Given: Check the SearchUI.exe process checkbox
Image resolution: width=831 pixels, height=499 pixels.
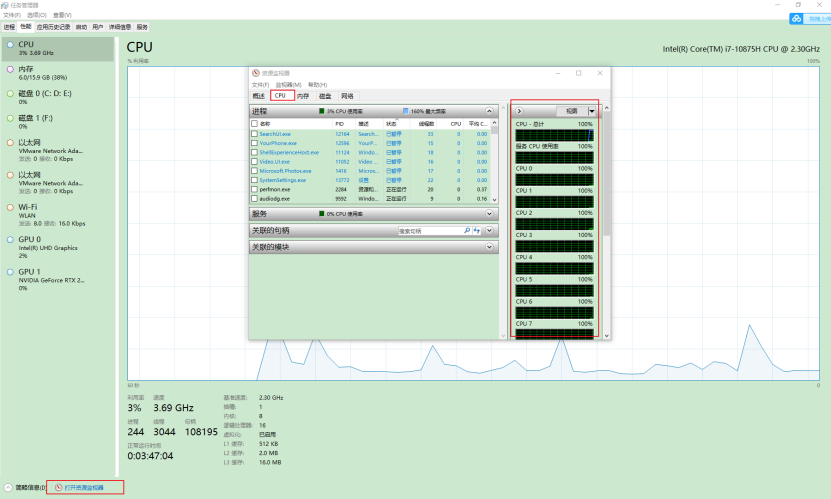Looking at the screenshot, I should tap(254, 134).
